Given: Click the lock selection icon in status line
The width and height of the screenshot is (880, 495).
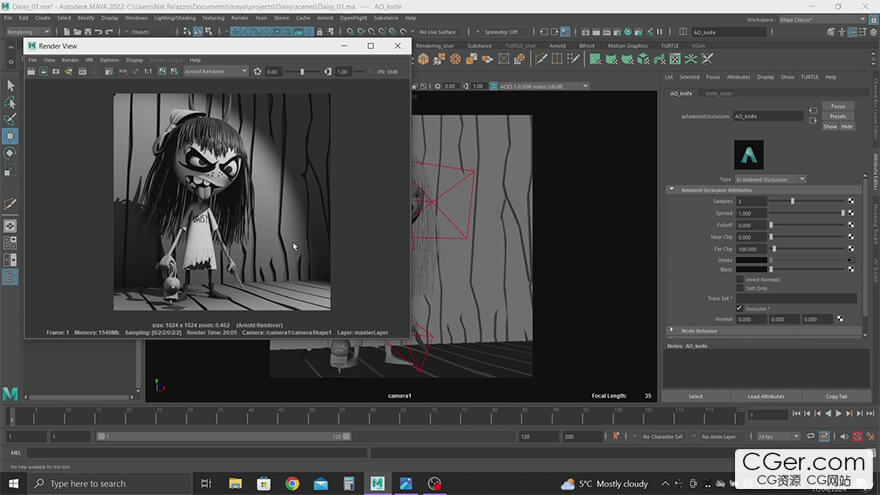Looking at the screenshot, I should tap(319, 32).
